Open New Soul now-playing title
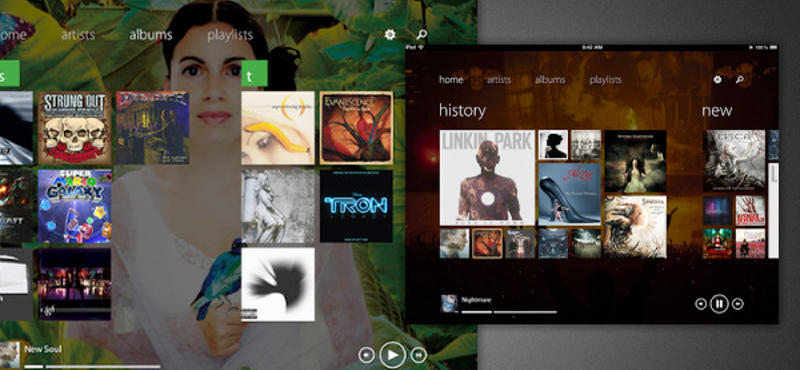Screen dimensions: 800x370 43,350
